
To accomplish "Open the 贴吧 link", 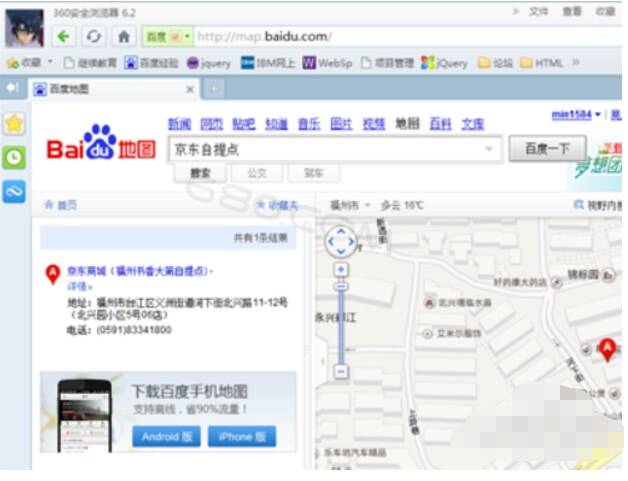I will coord(244,124).
